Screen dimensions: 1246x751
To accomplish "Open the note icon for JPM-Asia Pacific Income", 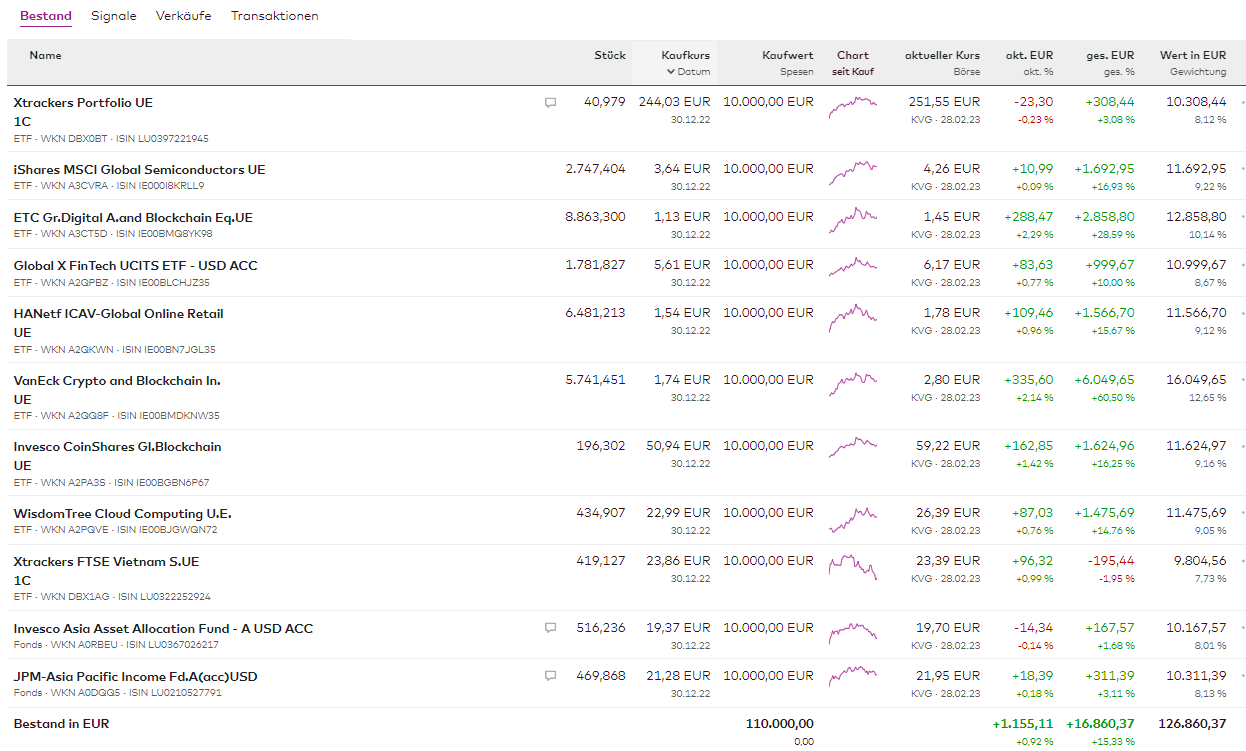I will point(550,676).
